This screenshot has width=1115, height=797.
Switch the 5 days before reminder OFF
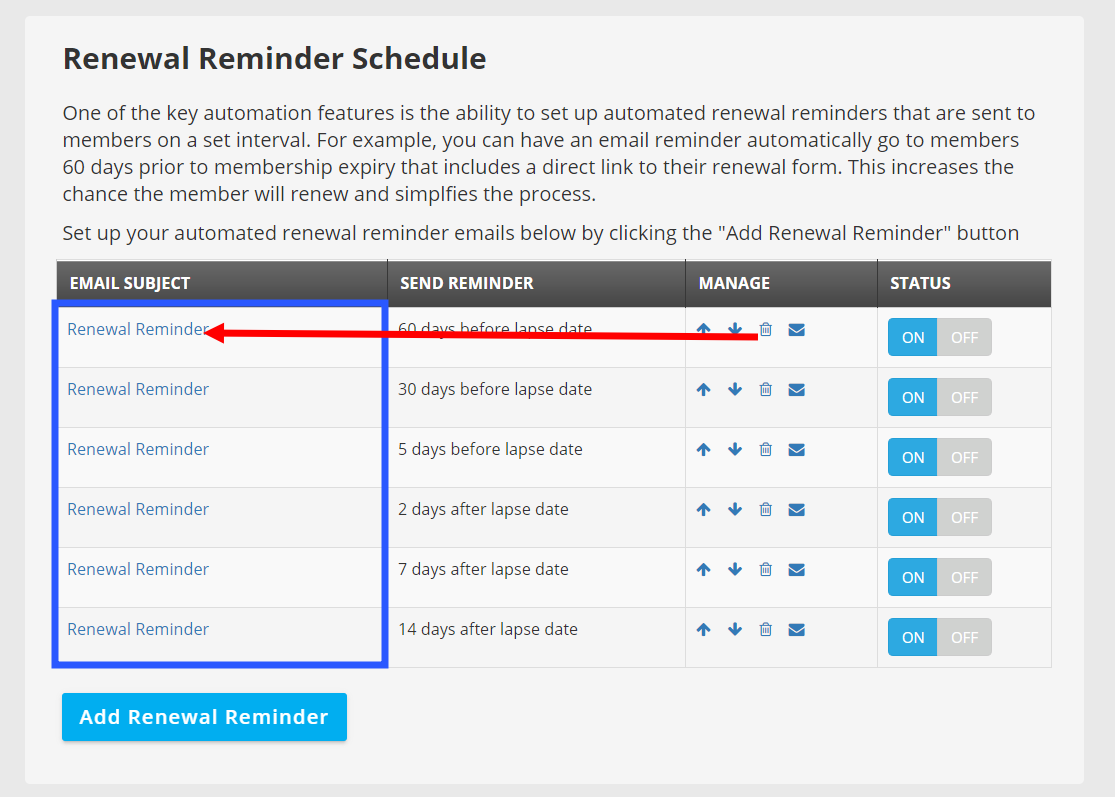tap(964, 458)
